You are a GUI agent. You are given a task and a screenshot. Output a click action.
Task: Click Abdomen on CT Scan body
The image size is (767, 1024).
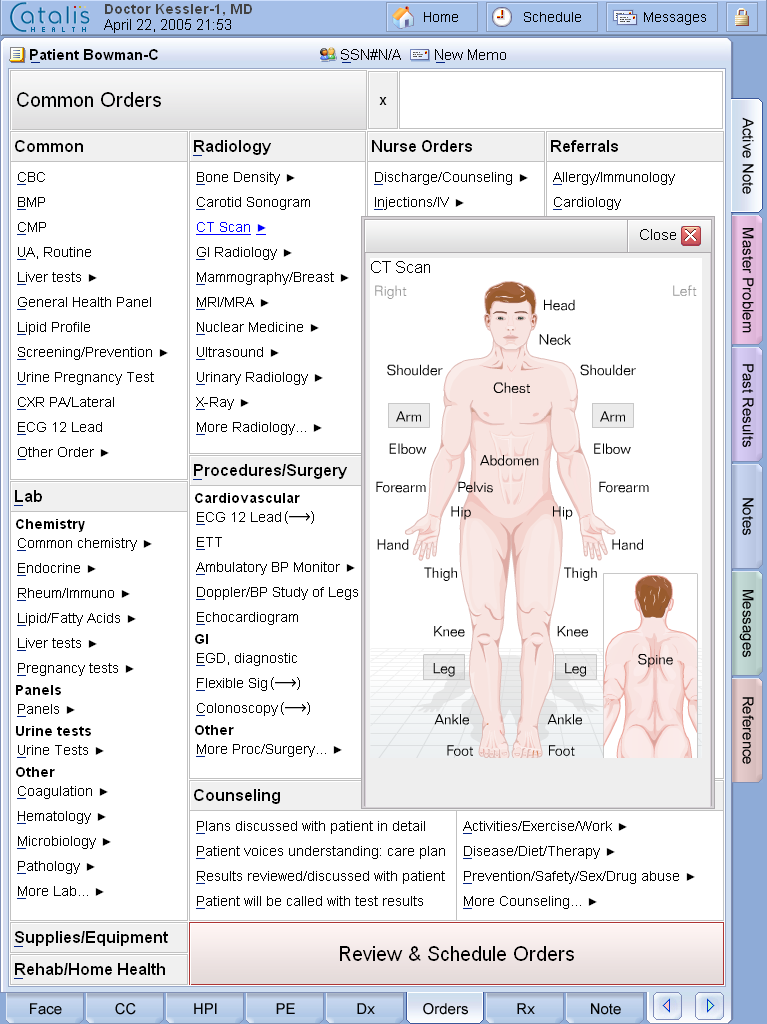click(x=510, y=460)
